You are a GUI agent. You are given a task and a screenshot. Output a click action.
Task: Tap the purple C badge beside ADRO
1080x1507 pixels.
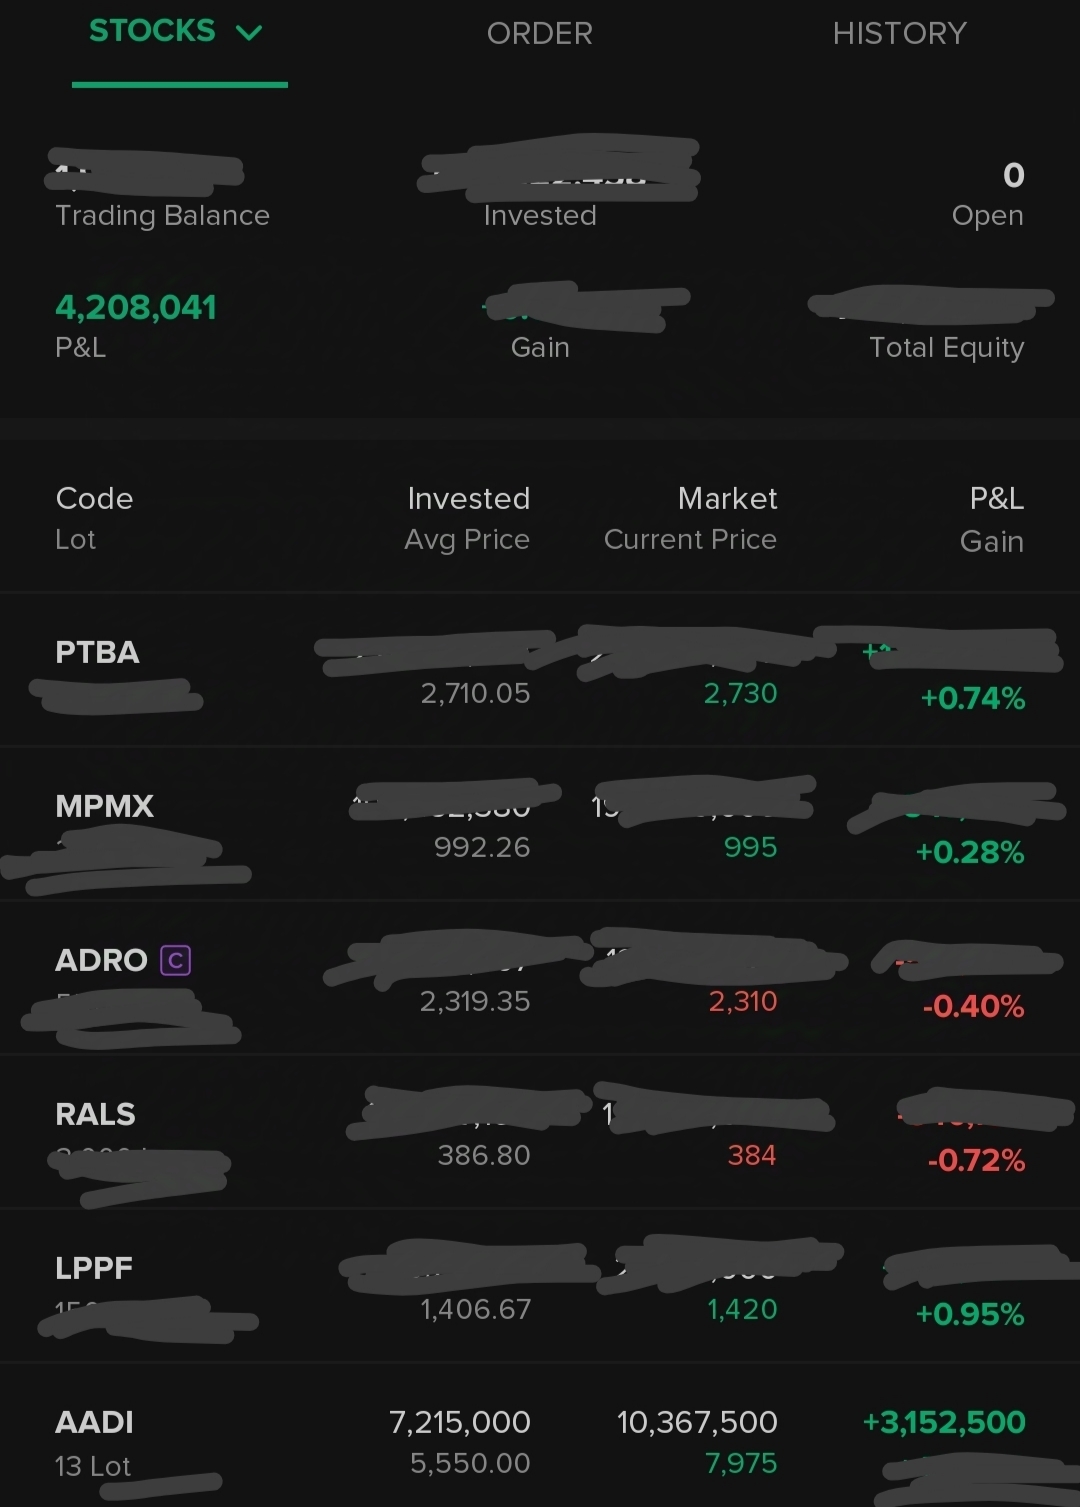pos(175,961)
